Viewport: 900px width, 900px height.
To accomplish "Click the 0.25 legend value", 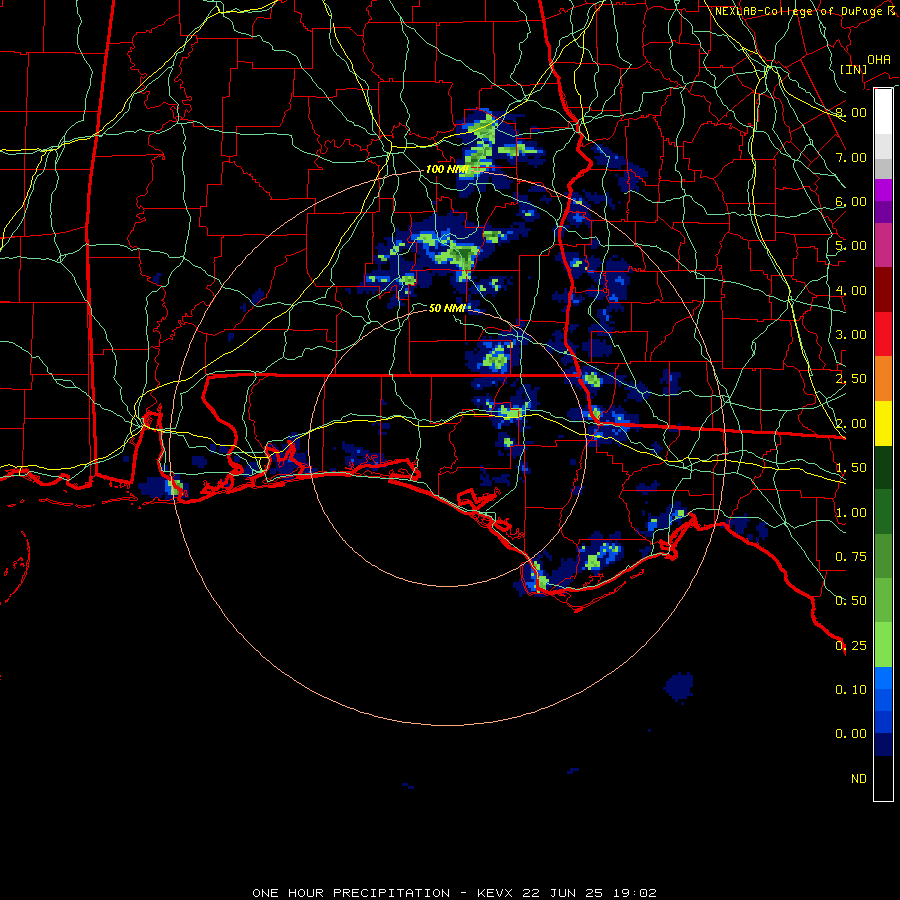I will [x=850, y=646].
